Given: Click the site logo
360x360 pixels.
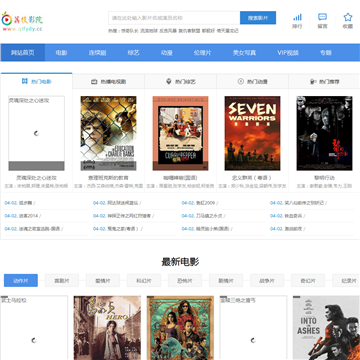Looking at the screenshot, I should pyautogui.click(x=22, y=21).
